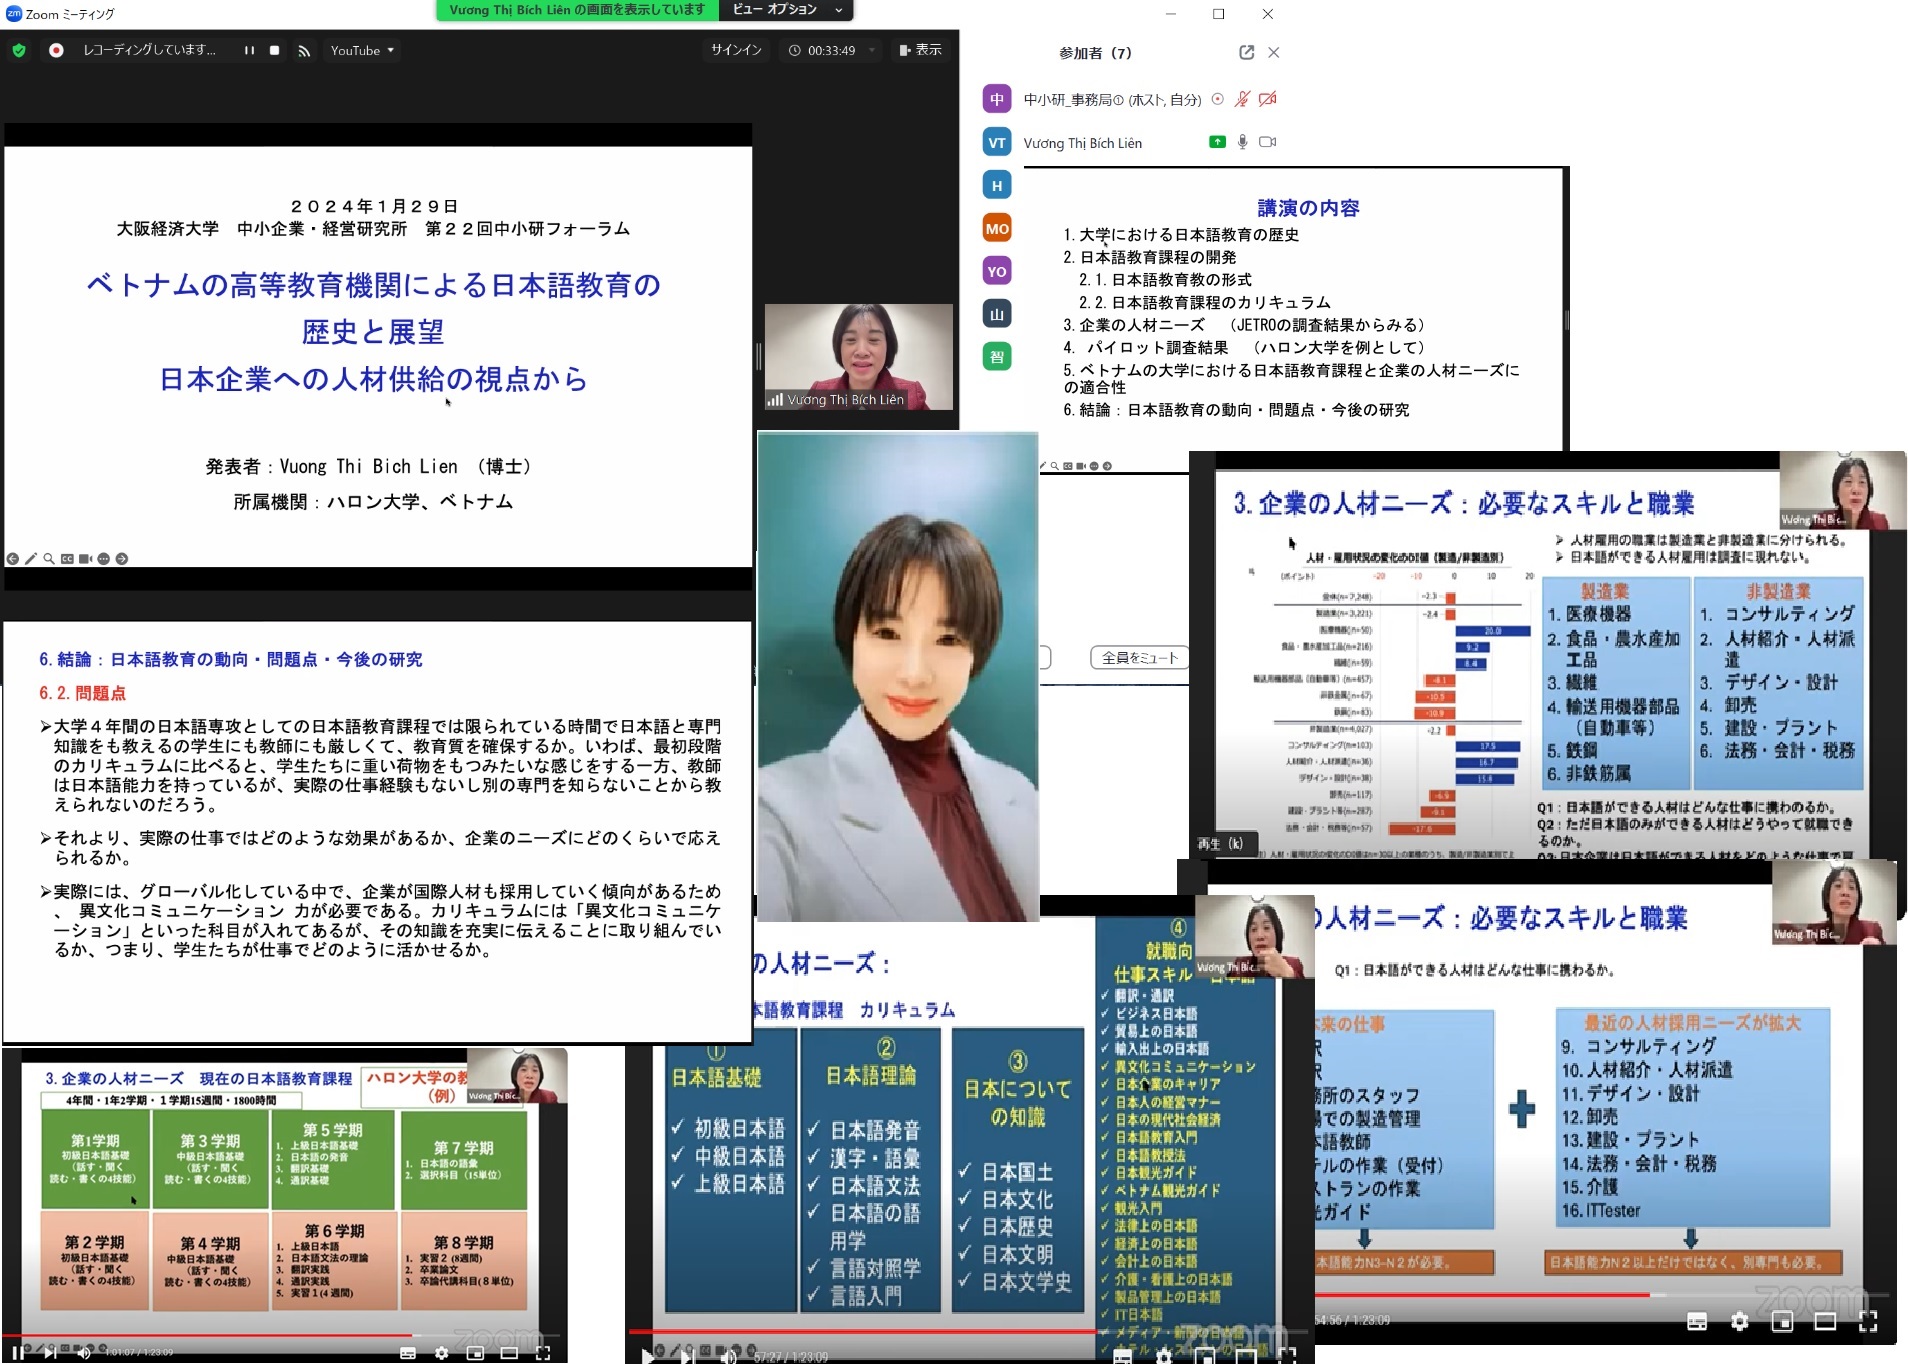Toggle disabled camera for 中小研_事務局
Screen dimensions: 1908x1364
(1268, 99)
